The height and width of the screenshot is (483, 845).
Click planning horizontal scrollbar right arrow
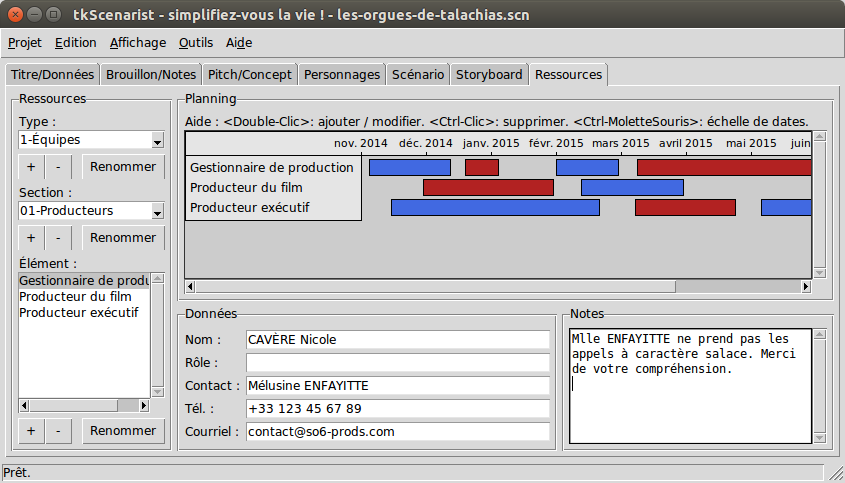pyautogui.click(x=806, y=287)
